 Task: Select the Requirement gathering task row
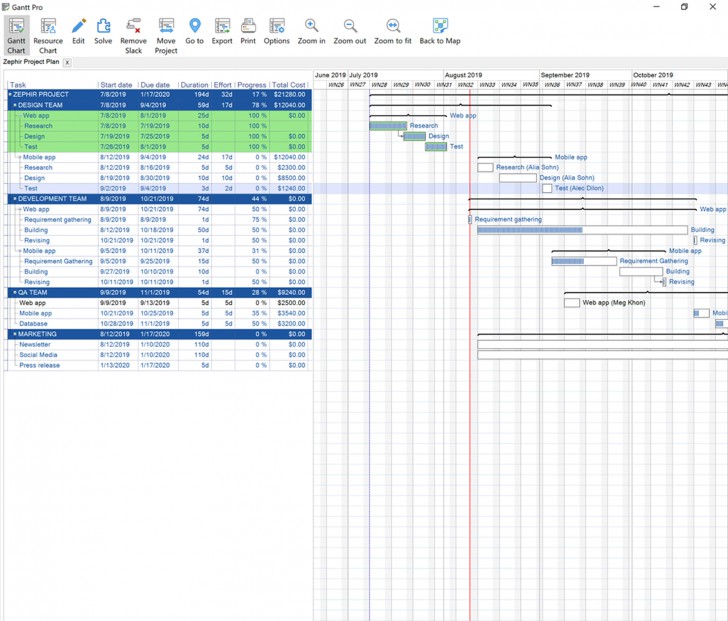tap(159, 220)
